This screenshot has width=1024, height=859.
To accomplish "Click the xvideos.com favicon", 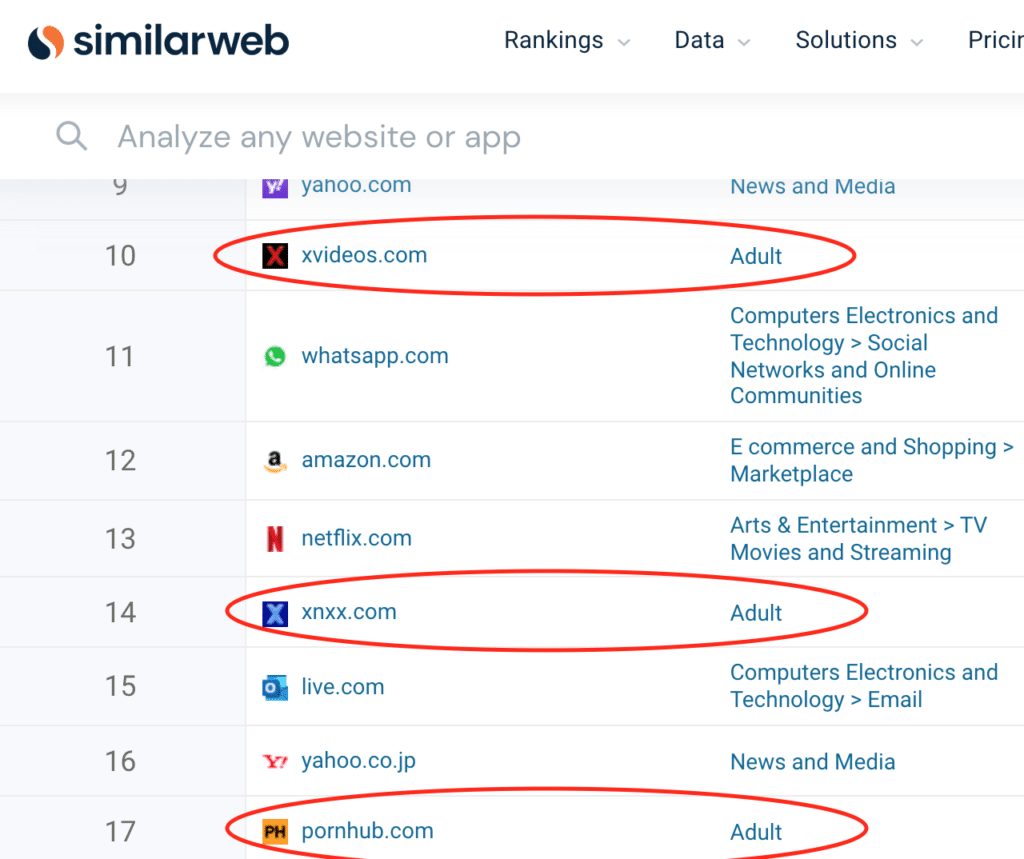I will coord(275,255).
